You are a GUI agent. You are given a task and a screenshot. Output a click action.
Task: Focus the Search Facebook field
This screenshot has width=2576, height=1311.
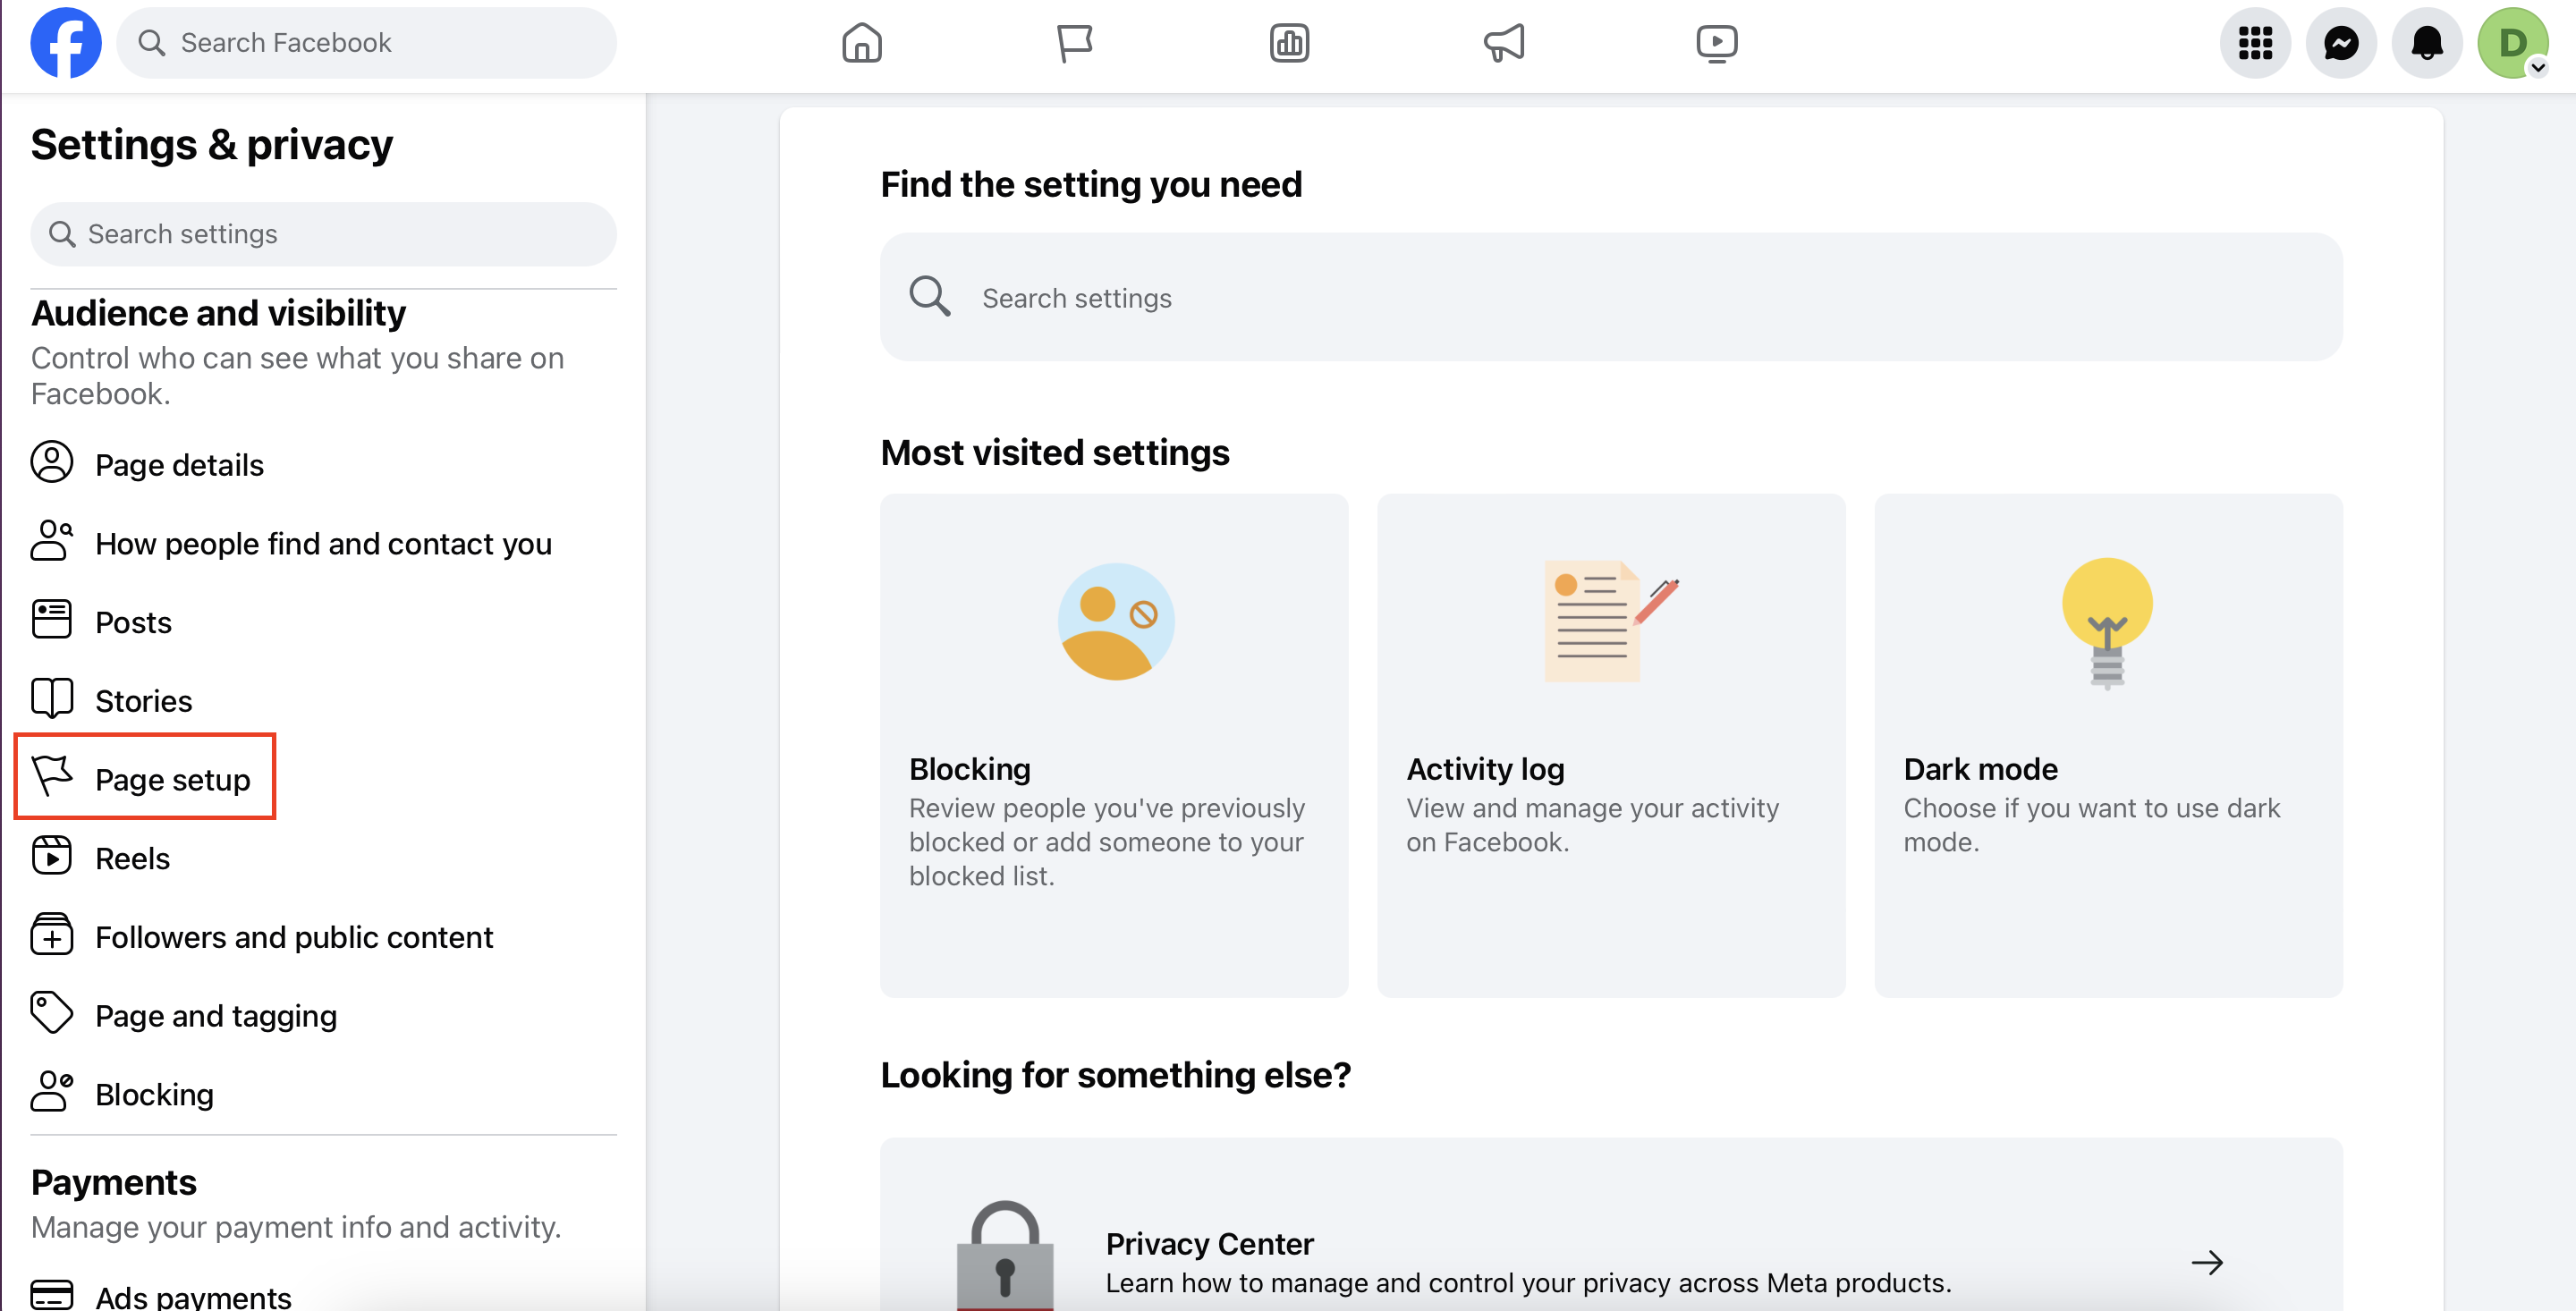click(367, 43)
